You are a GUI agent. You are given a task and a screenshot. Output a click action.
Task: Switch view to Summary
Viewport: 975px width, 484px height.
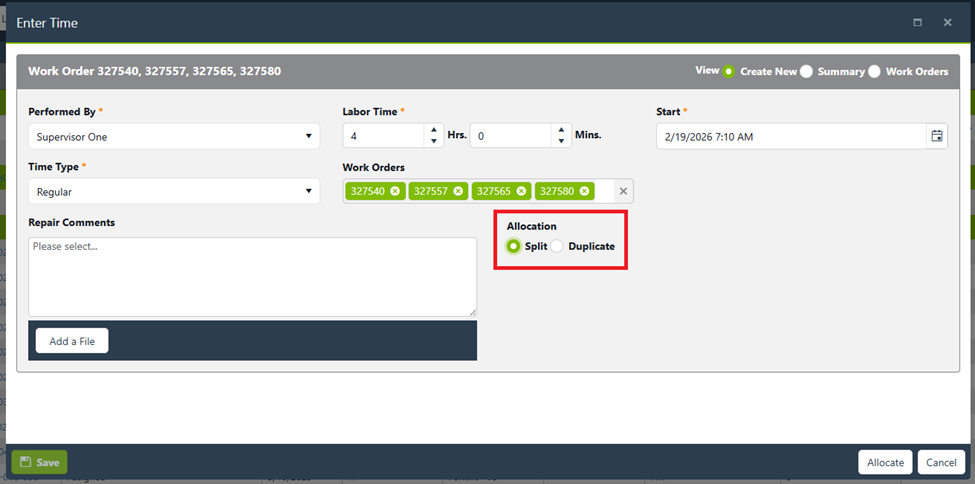[806, 71]
